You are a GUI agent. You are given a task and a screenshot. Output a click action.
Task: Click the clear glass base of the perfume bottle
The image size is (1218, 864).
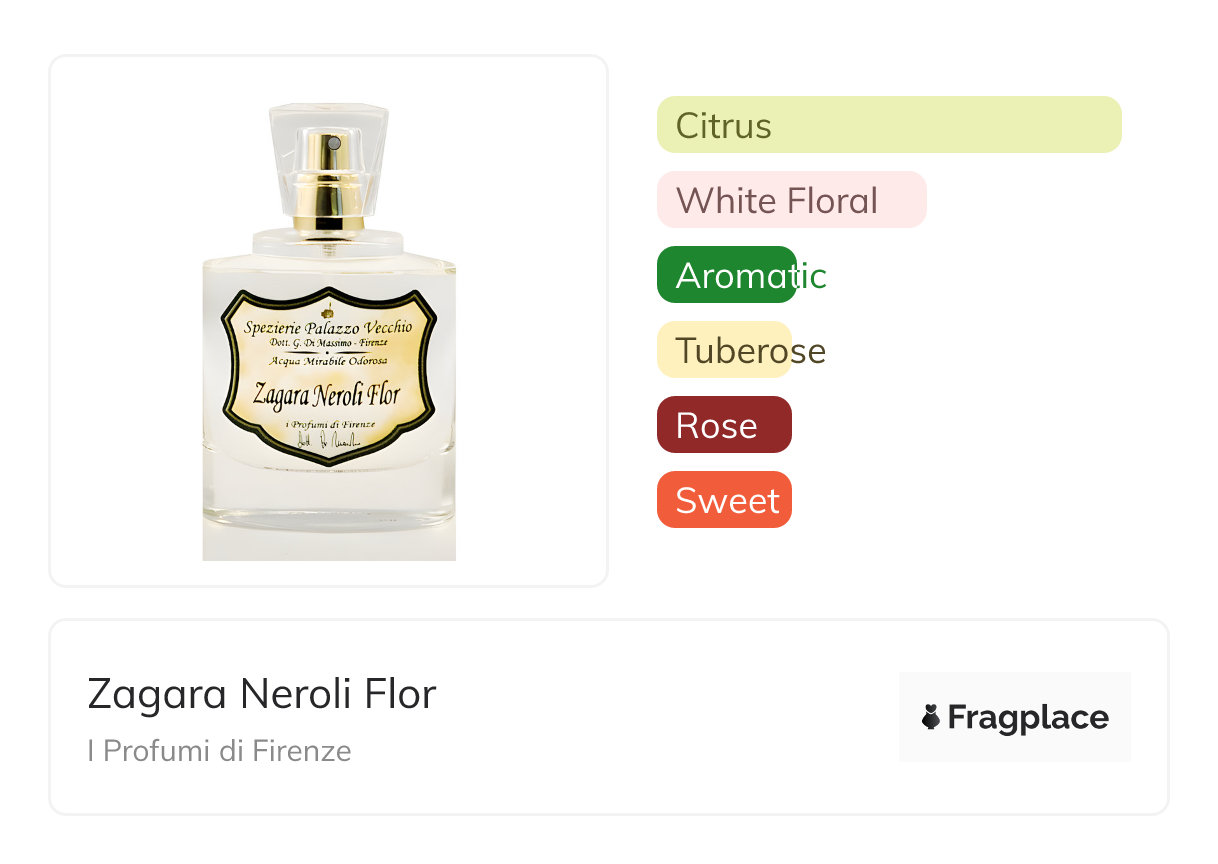point(329,510)
